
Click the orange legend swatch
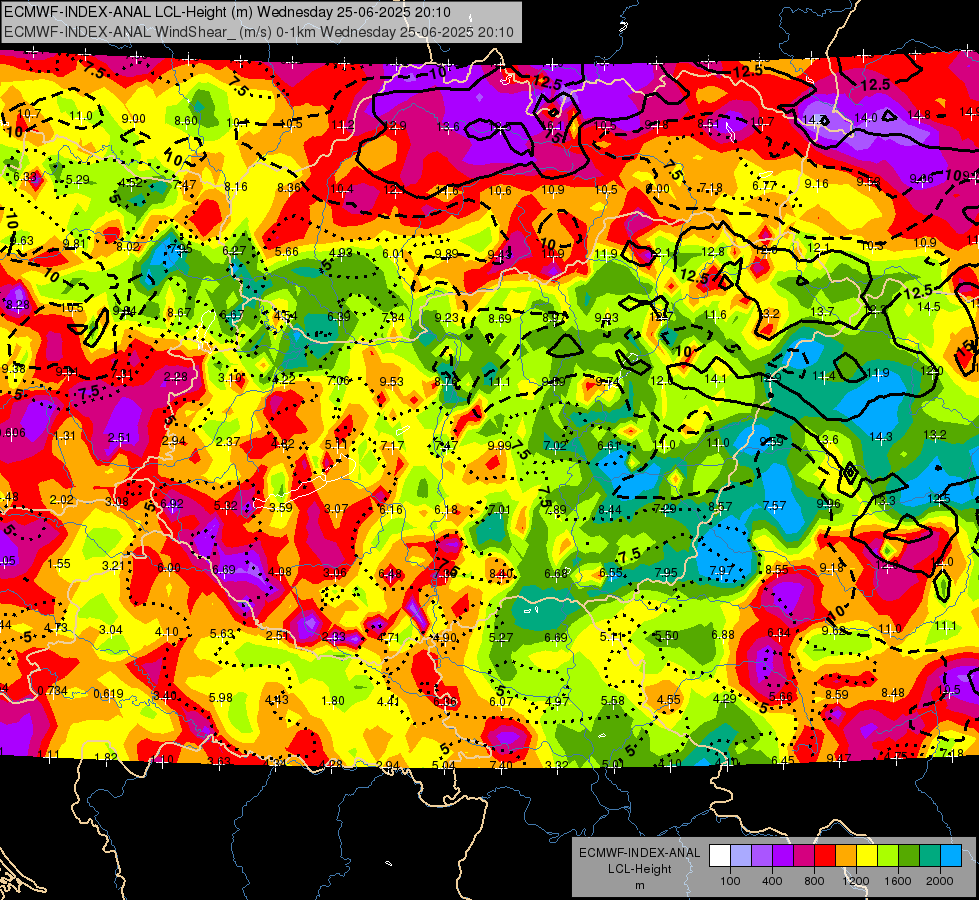(x=847, y=856)
